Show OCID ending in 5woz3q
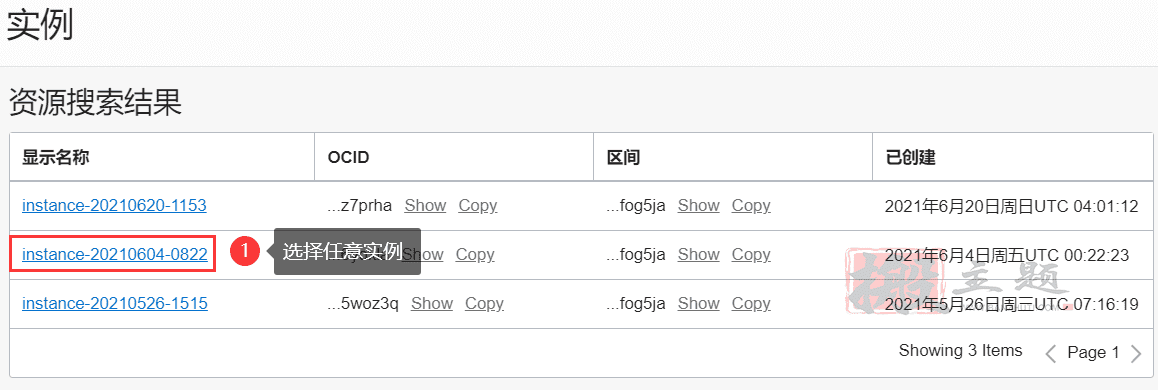1158x390 pixels. point(432,303)
